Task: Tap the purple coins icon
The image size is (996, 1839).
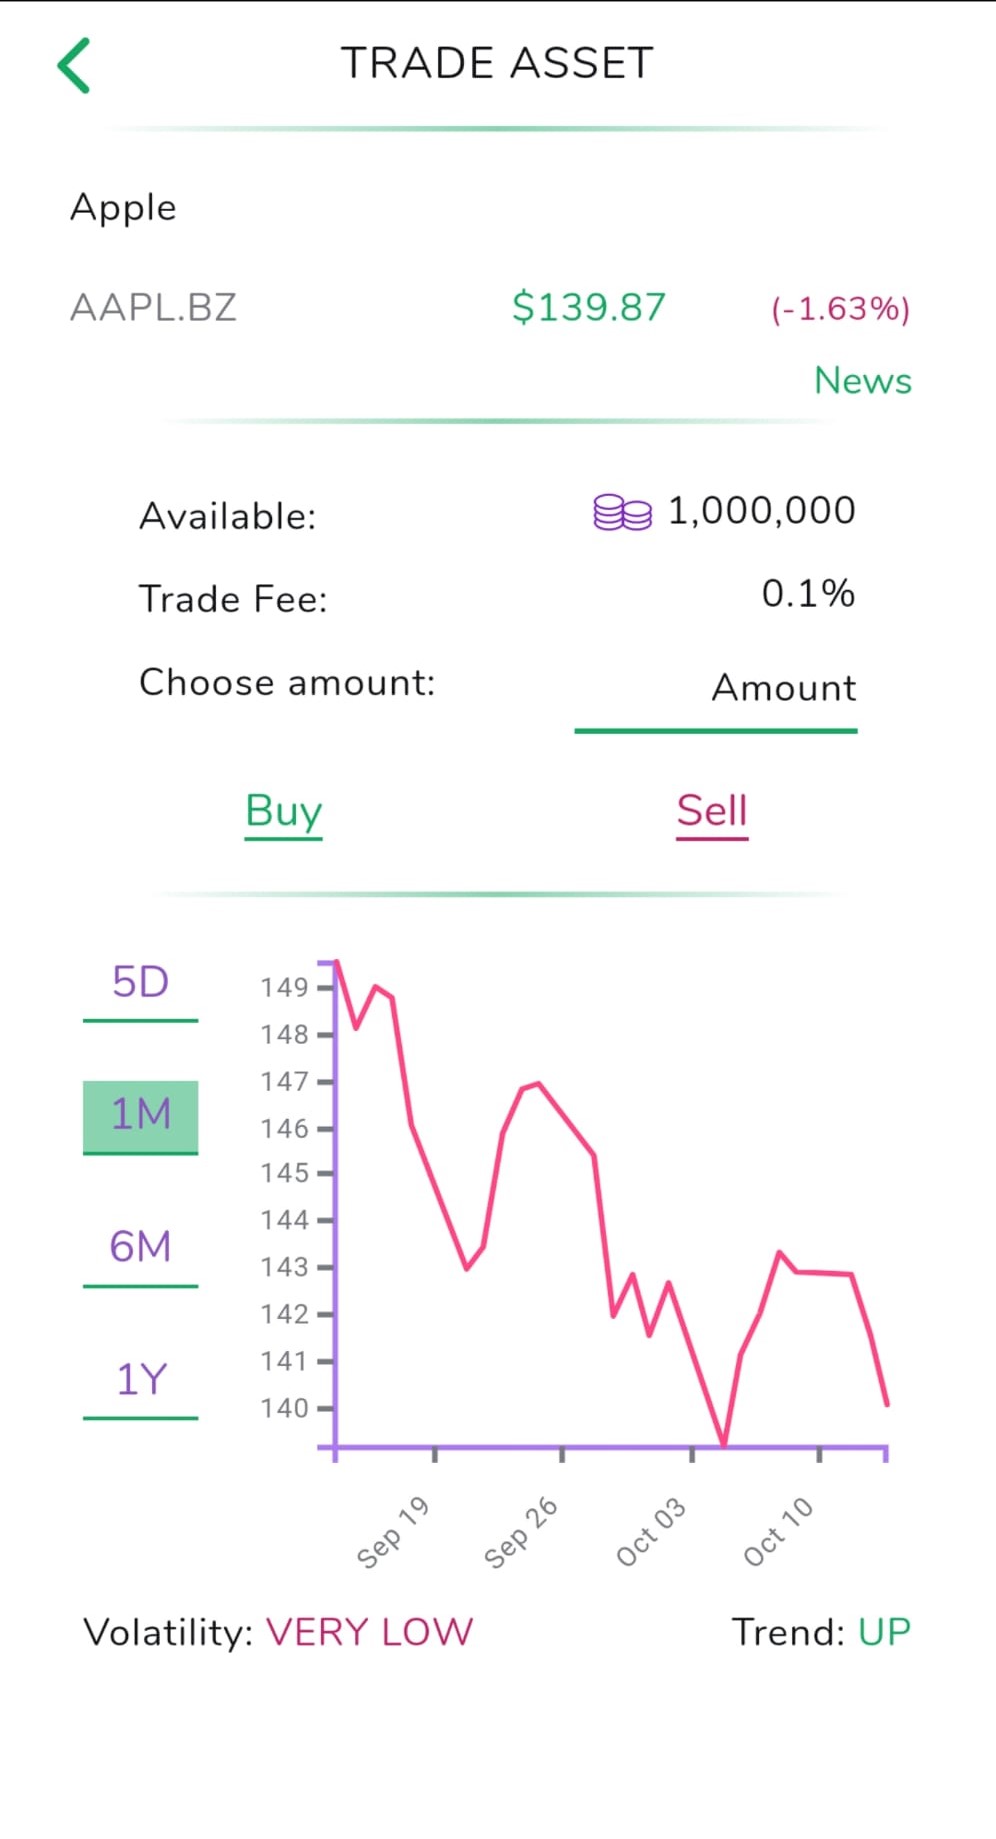Action: pos(622,512)
